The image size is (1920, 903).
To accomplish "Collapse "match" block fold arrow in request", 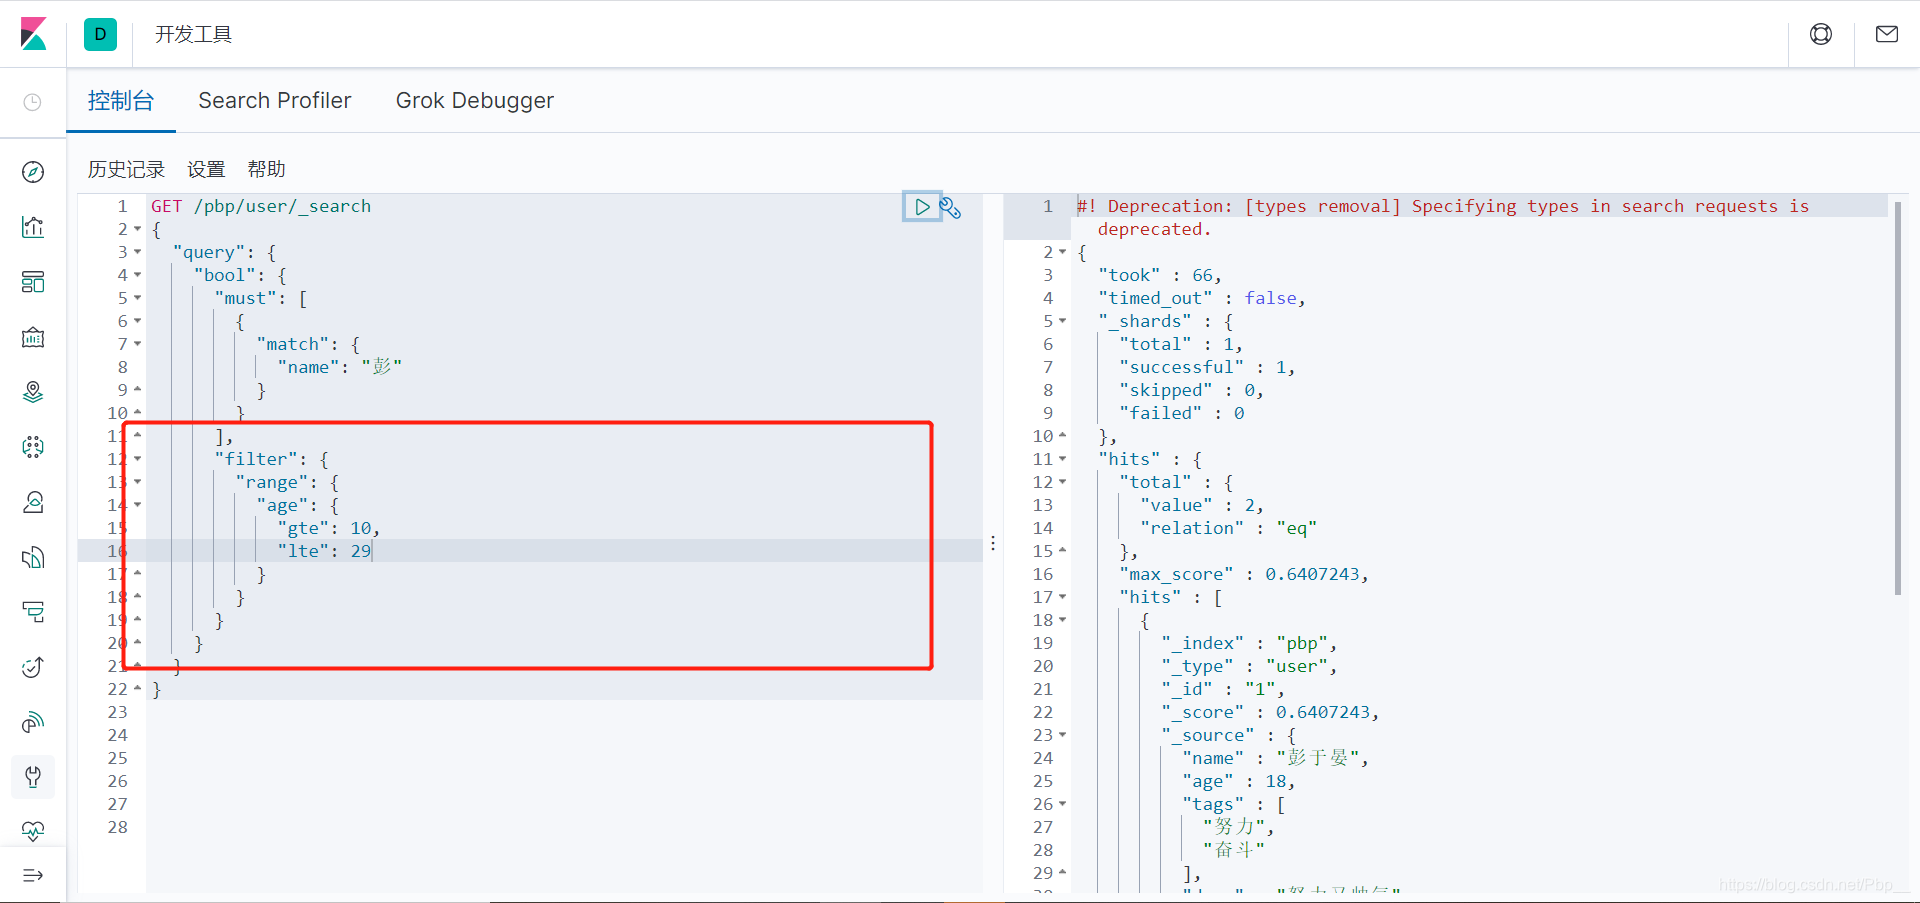I will (x=137, y=344).
